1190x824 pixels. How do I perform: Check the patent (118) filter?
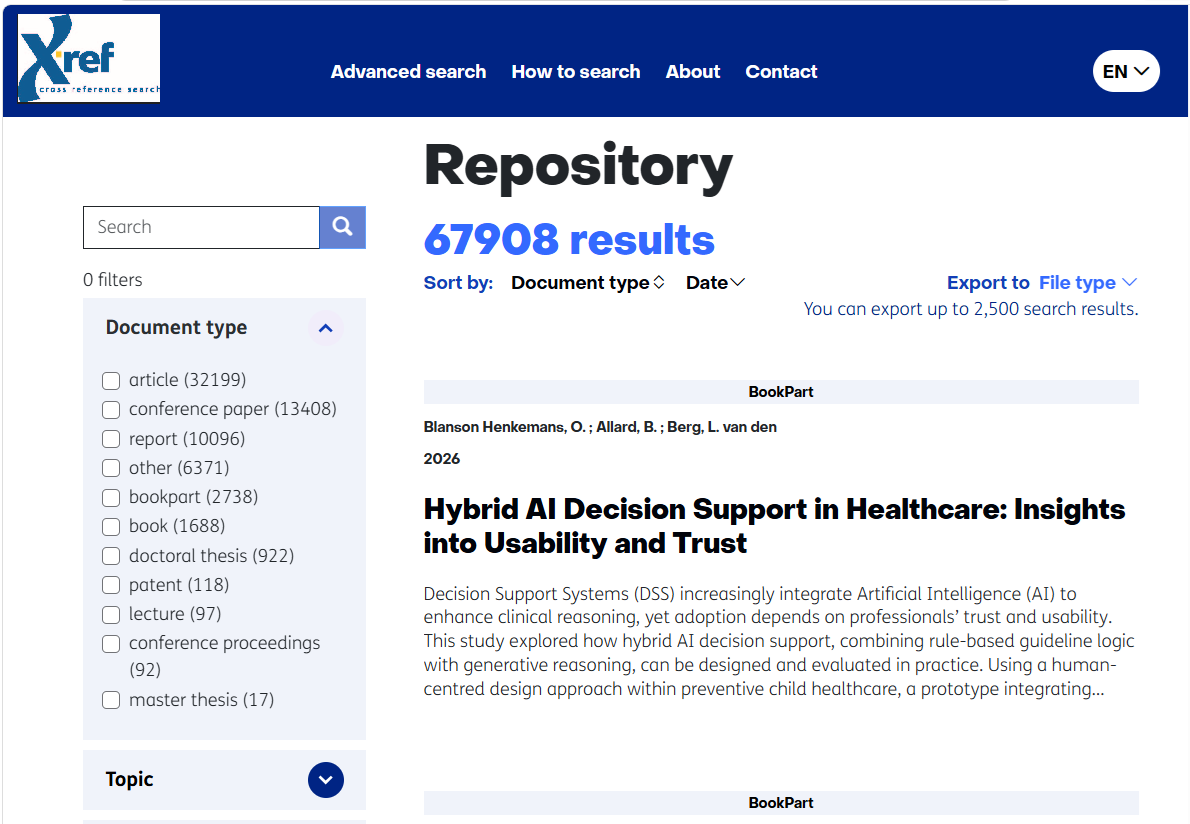pyautogui.click(x=111, y=585)
